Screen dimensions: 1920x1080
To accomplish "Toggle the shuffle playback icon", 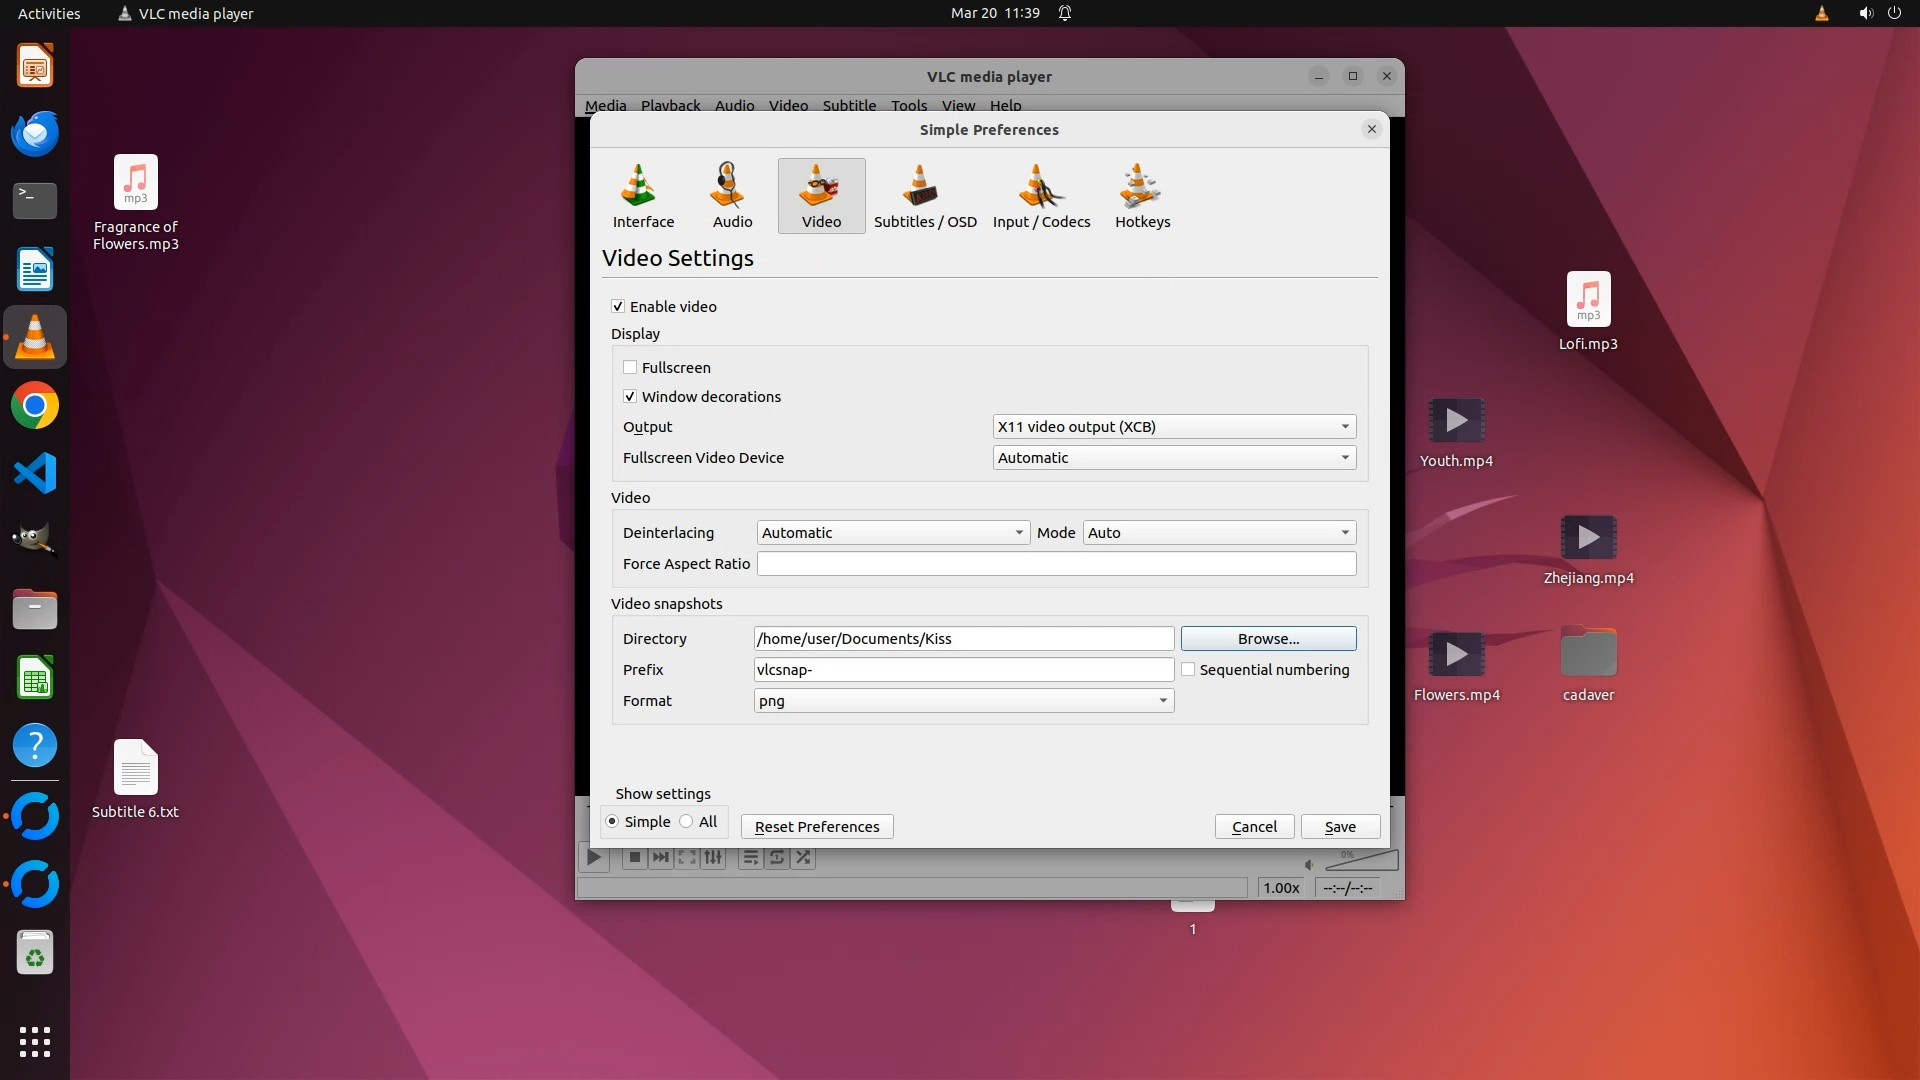I will (803, 857).
